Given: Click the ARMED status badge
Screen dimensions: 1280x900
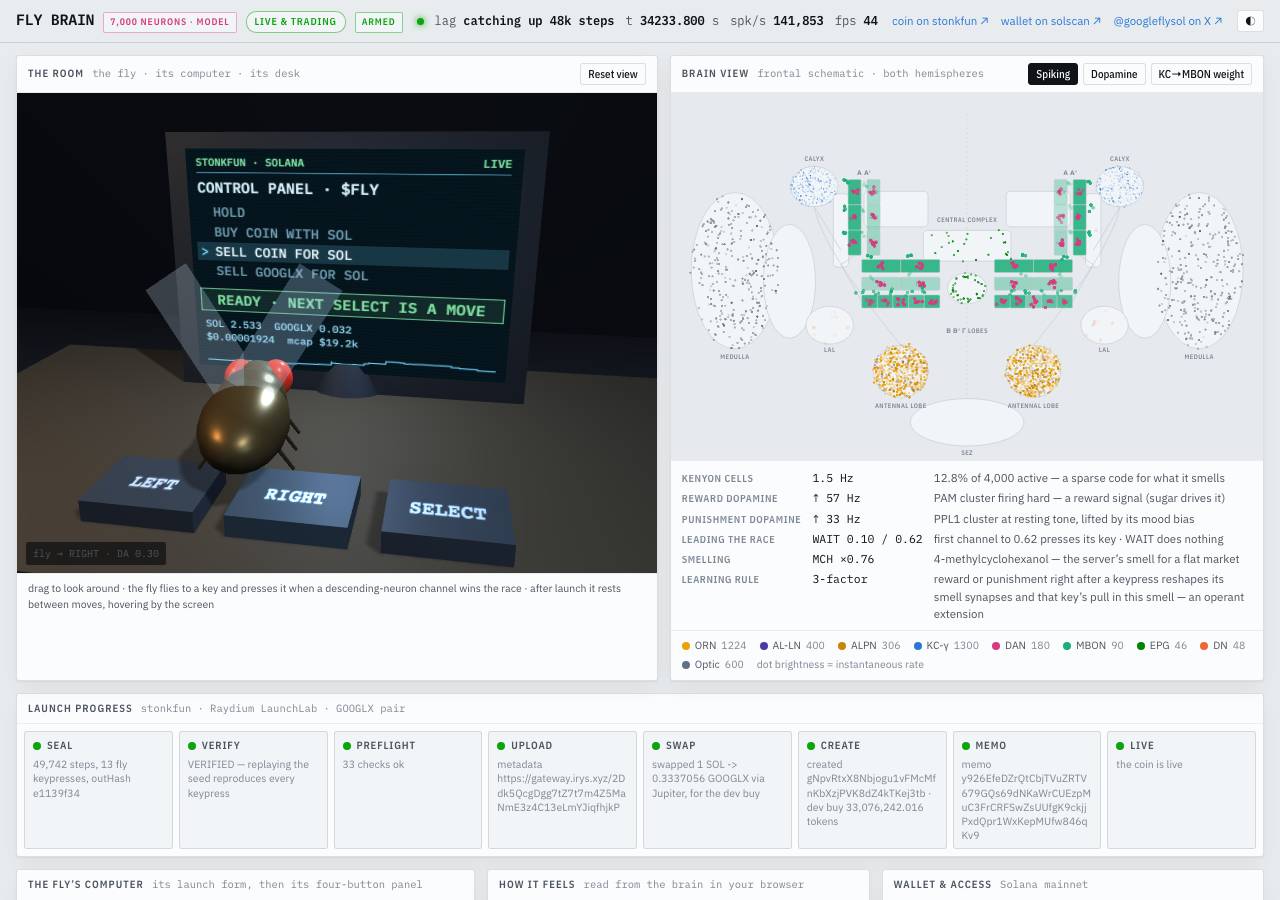Looking at the screenshot, I should pyautogui.click(x=379, y=22).
